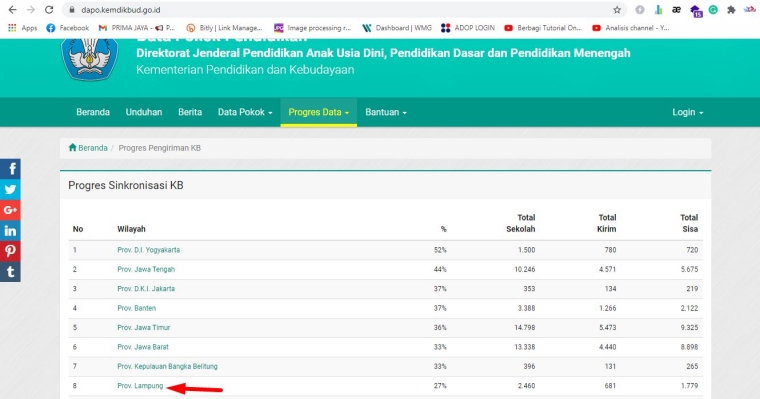Image resolution: width=760 pixels, height=399 pixels.
Task: Share page via Twitter side icon
Action: pyautogui.click(x=10, y=190)
